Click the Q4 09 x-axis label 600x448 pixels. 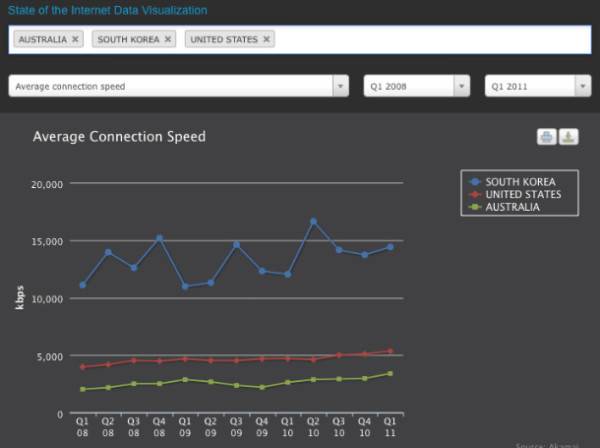coord(262,427)
